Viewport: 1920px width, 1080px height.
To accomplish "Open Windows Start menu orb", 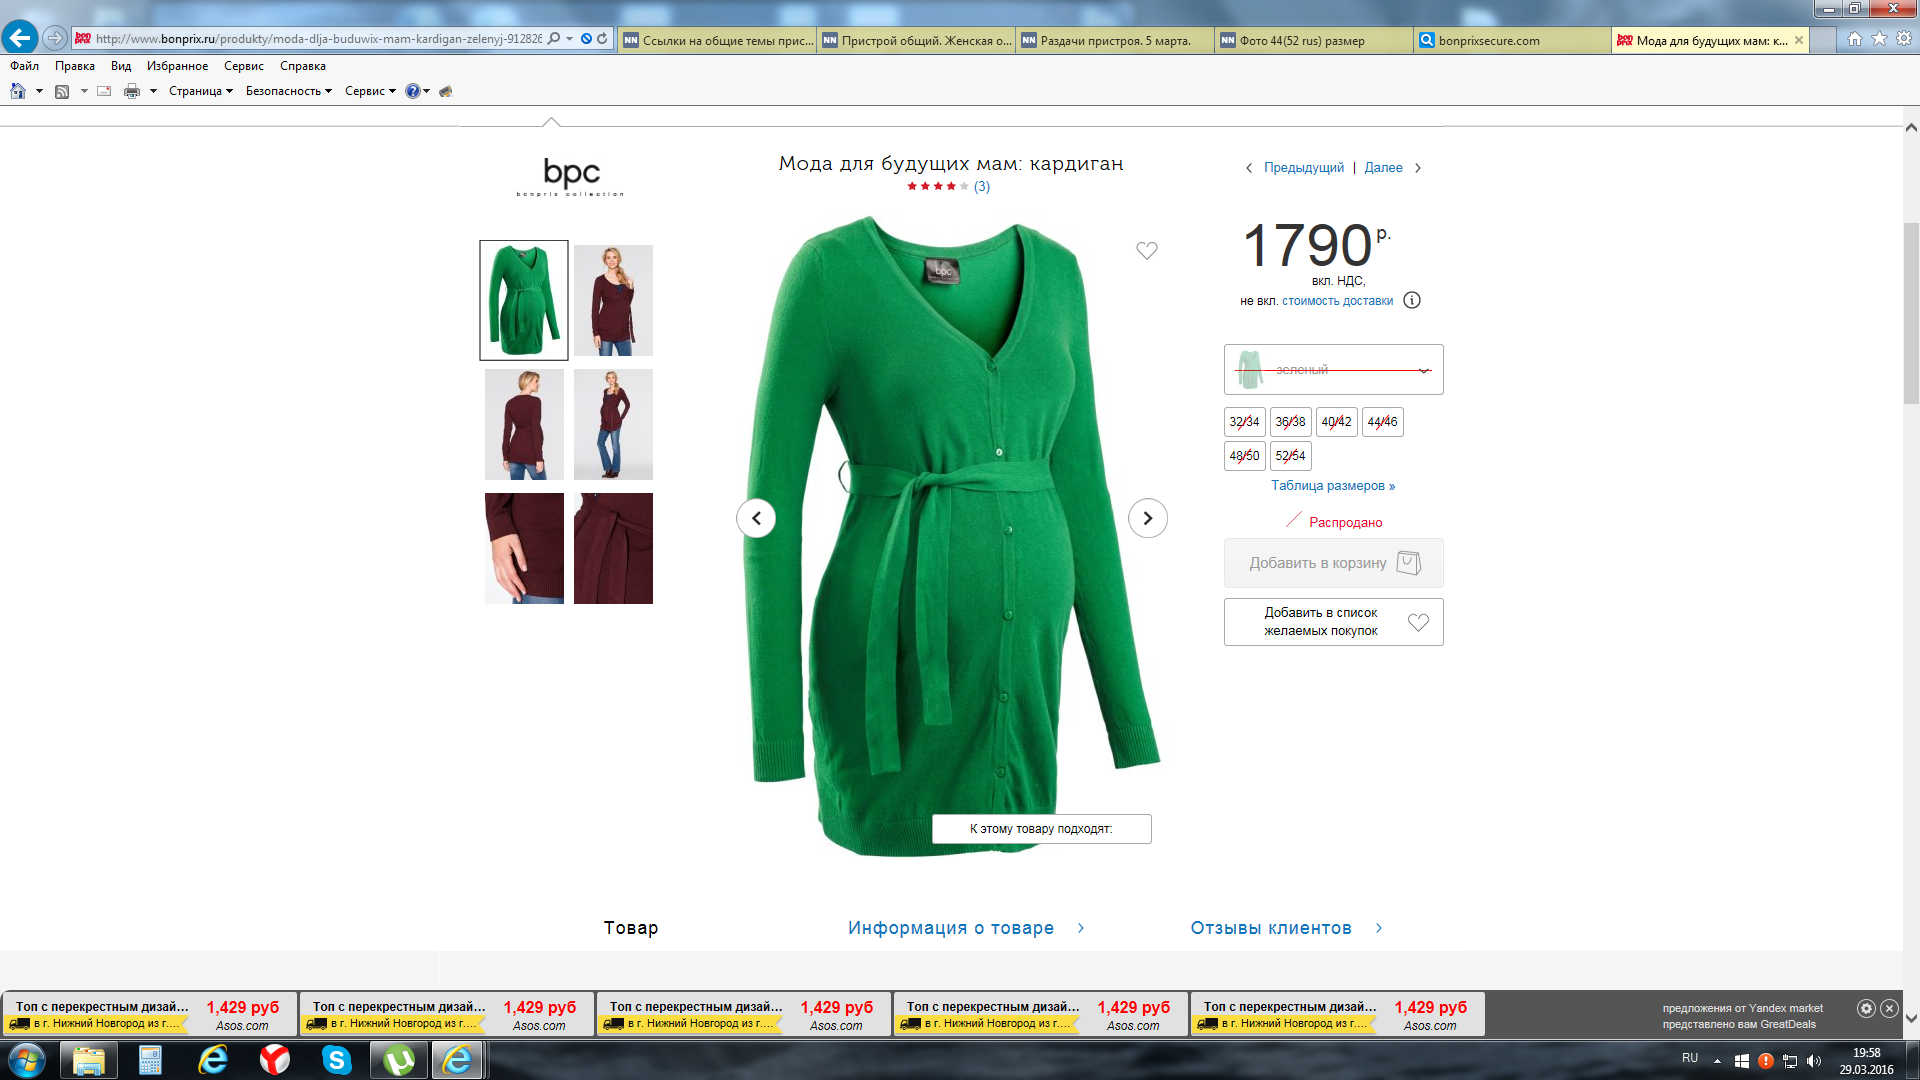I will tap(27, 1059).
